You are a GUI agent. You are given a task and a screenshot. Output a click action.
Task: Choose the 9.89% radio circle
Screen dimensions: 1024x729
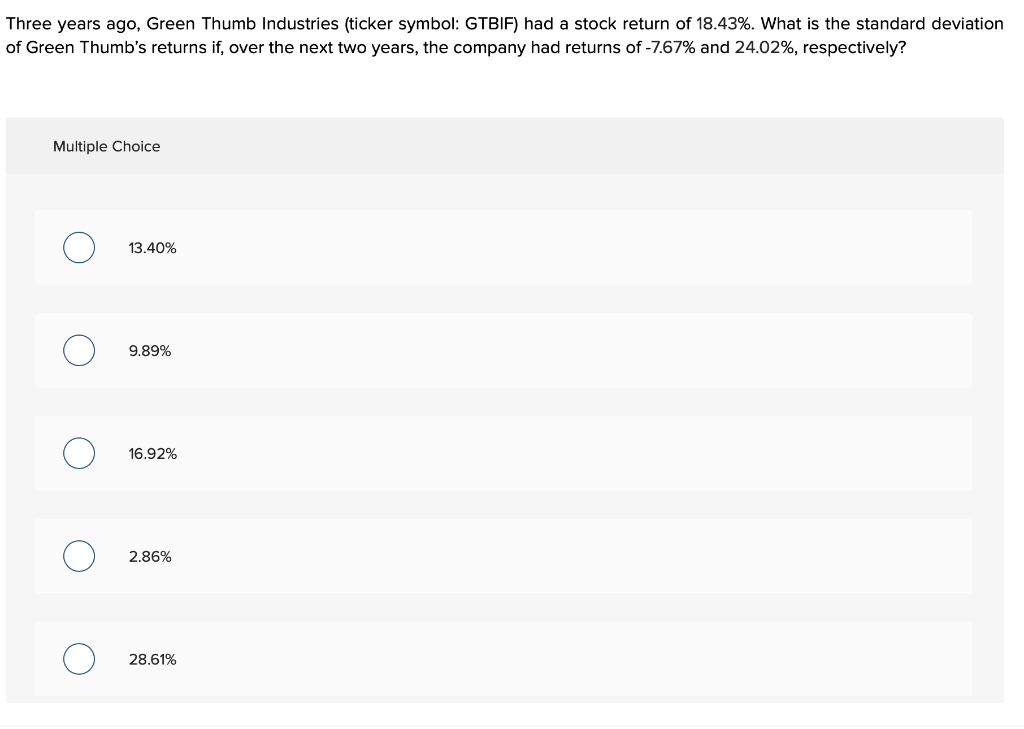(x=79, y=351)
